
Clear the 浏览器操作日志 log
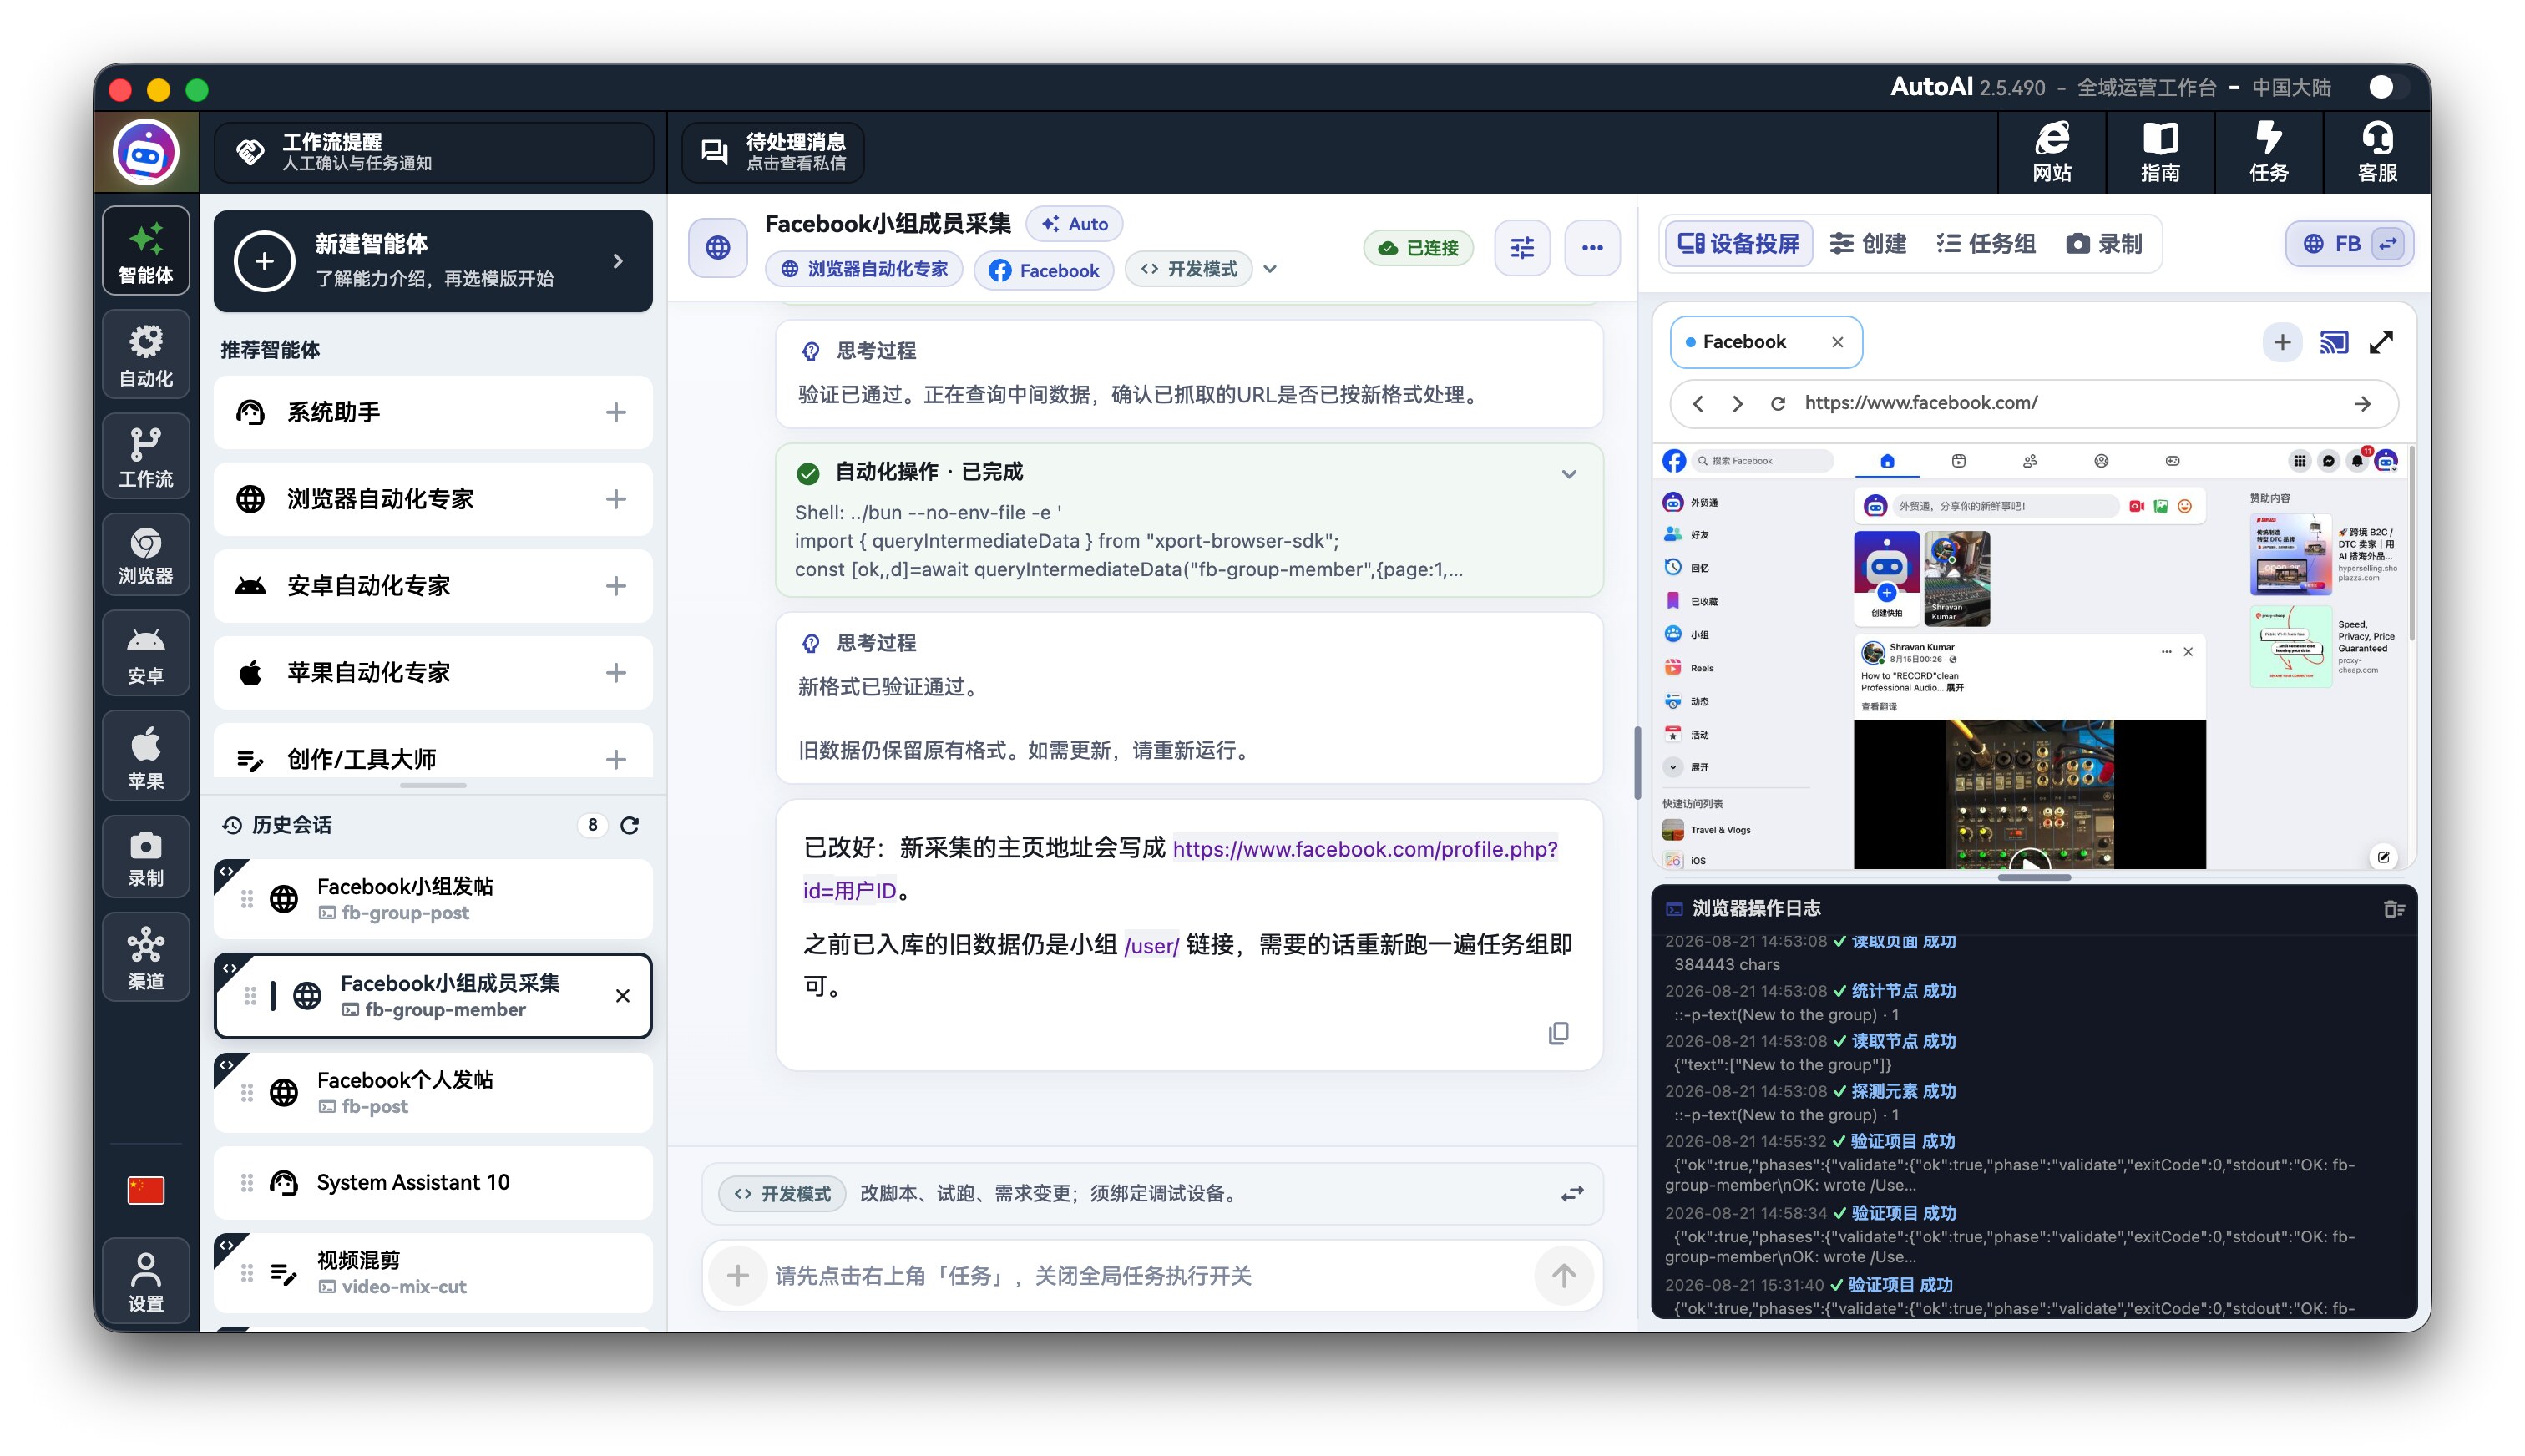coord(2393,909)
